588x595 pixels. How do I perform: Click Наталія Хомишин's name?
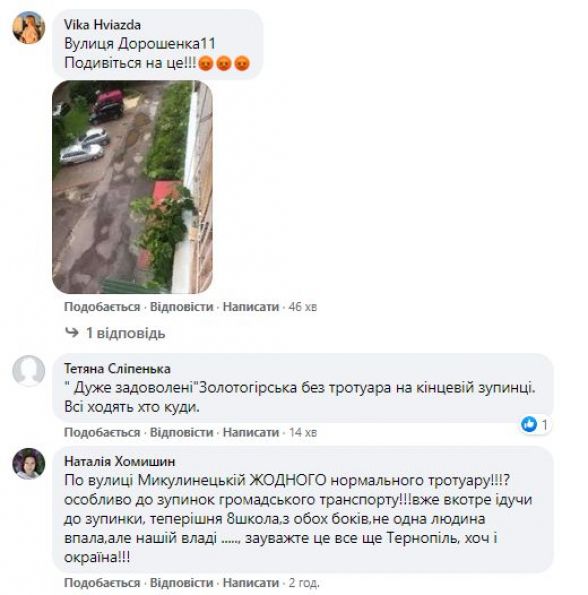119,461
